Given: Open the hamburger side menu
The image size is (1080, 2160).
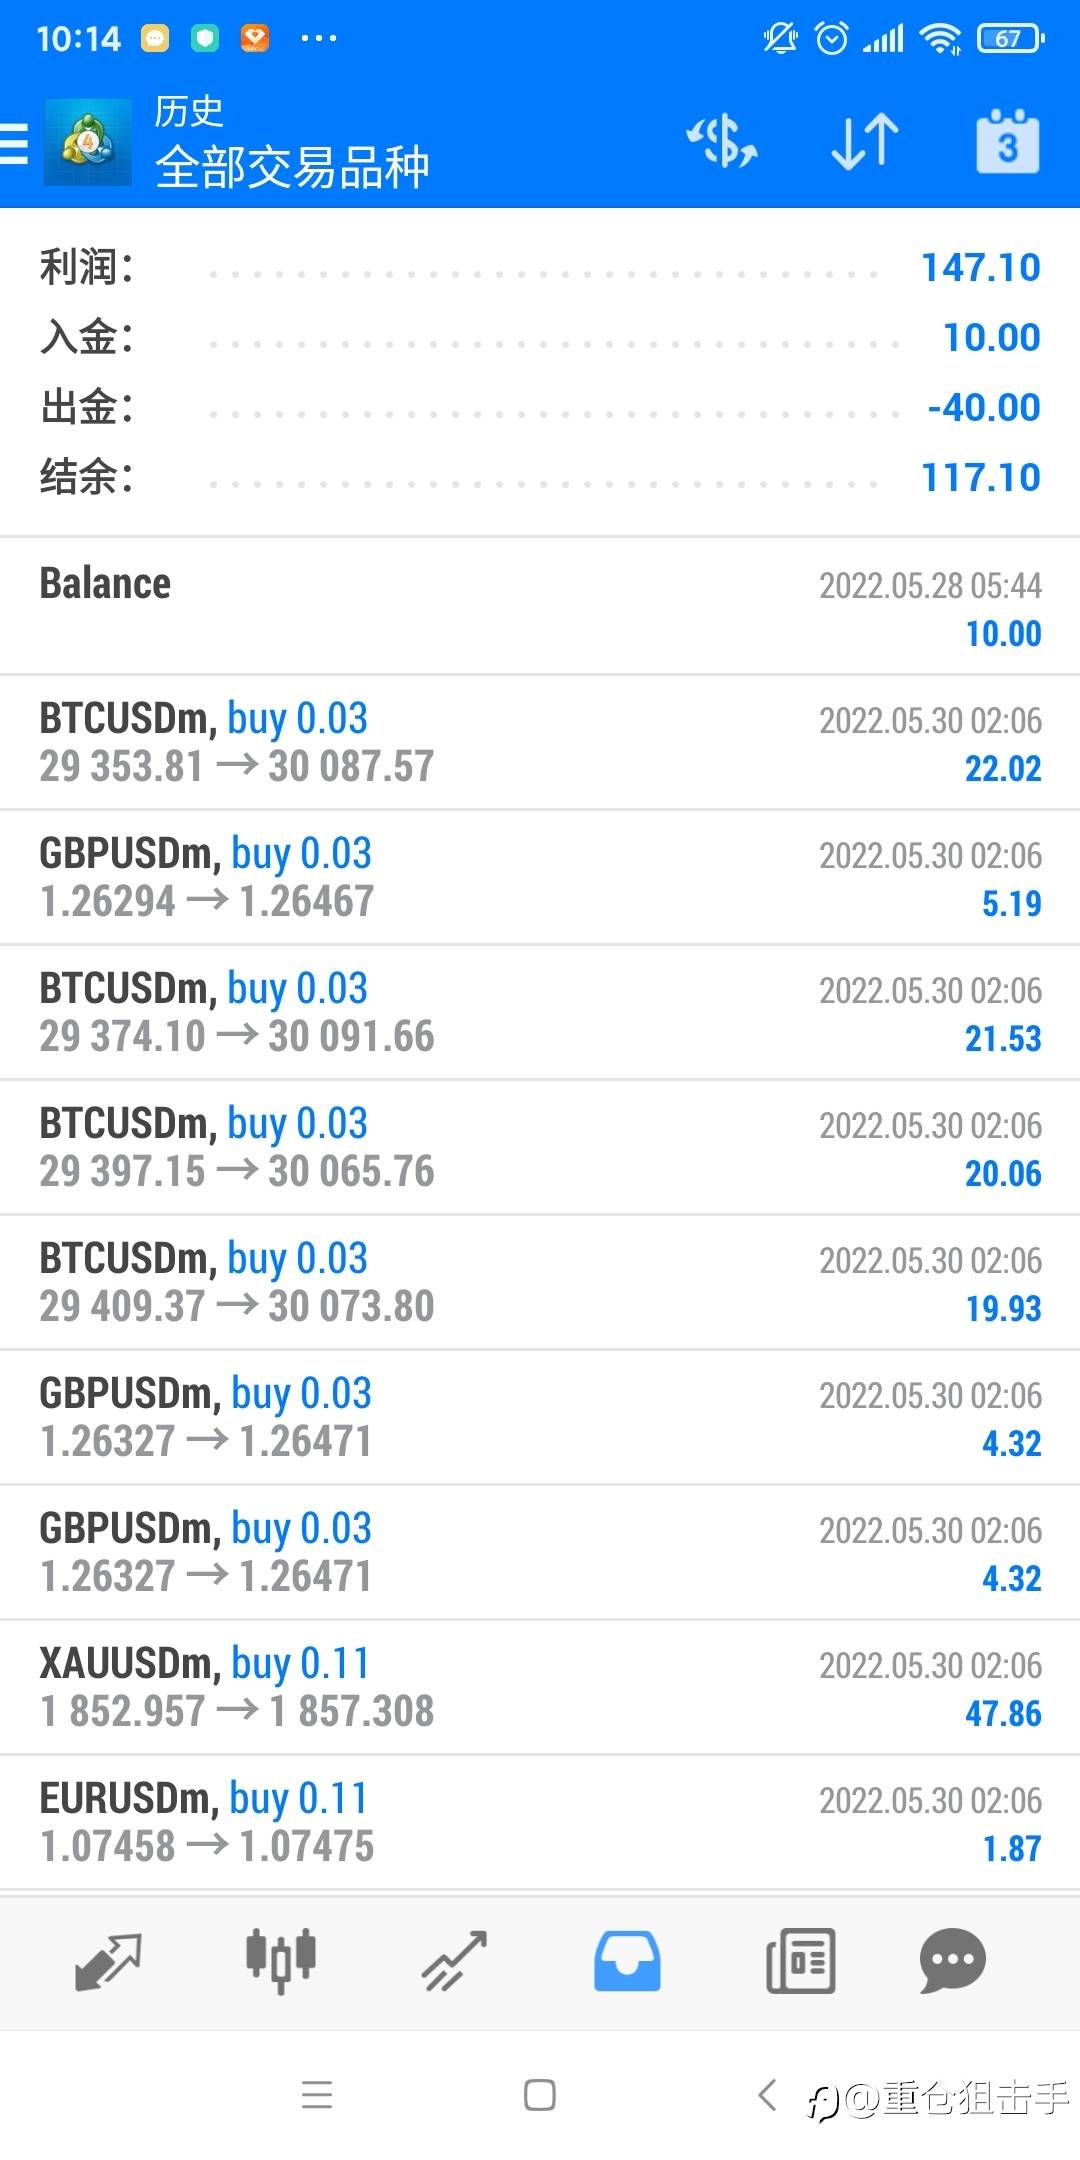Looking at the screenshot, I should (x=14, y=142).
